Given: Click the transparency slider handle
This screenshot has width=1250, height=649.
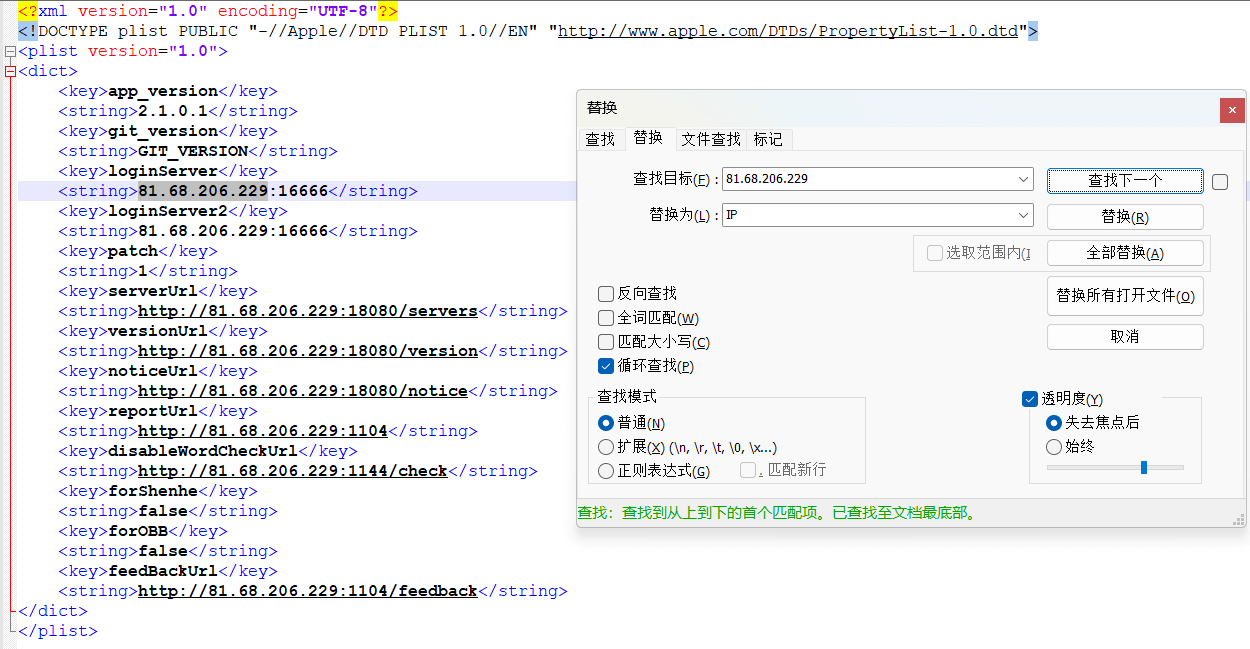Looking at the screenshot, I should point(1143,467).
